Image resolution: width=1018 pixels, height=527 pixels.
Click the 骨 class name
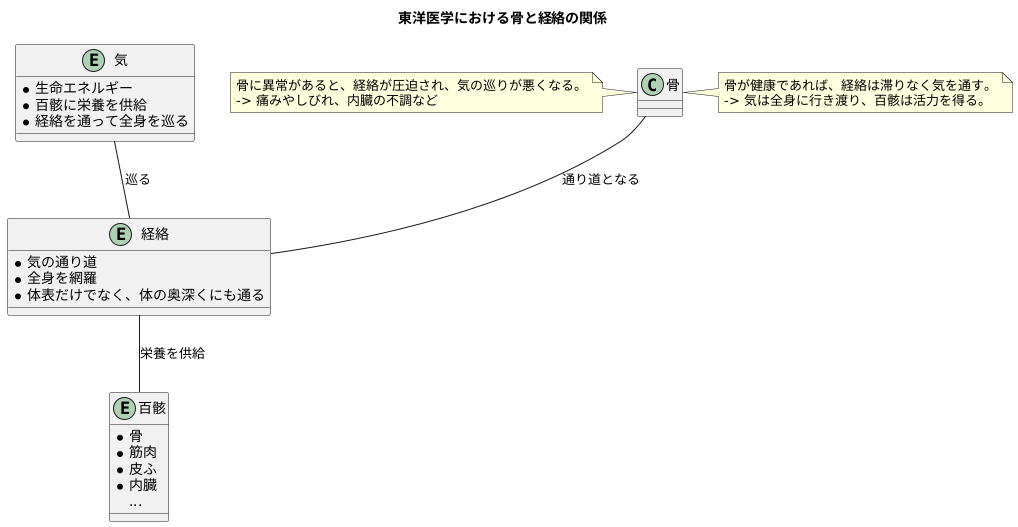[673, 84]
